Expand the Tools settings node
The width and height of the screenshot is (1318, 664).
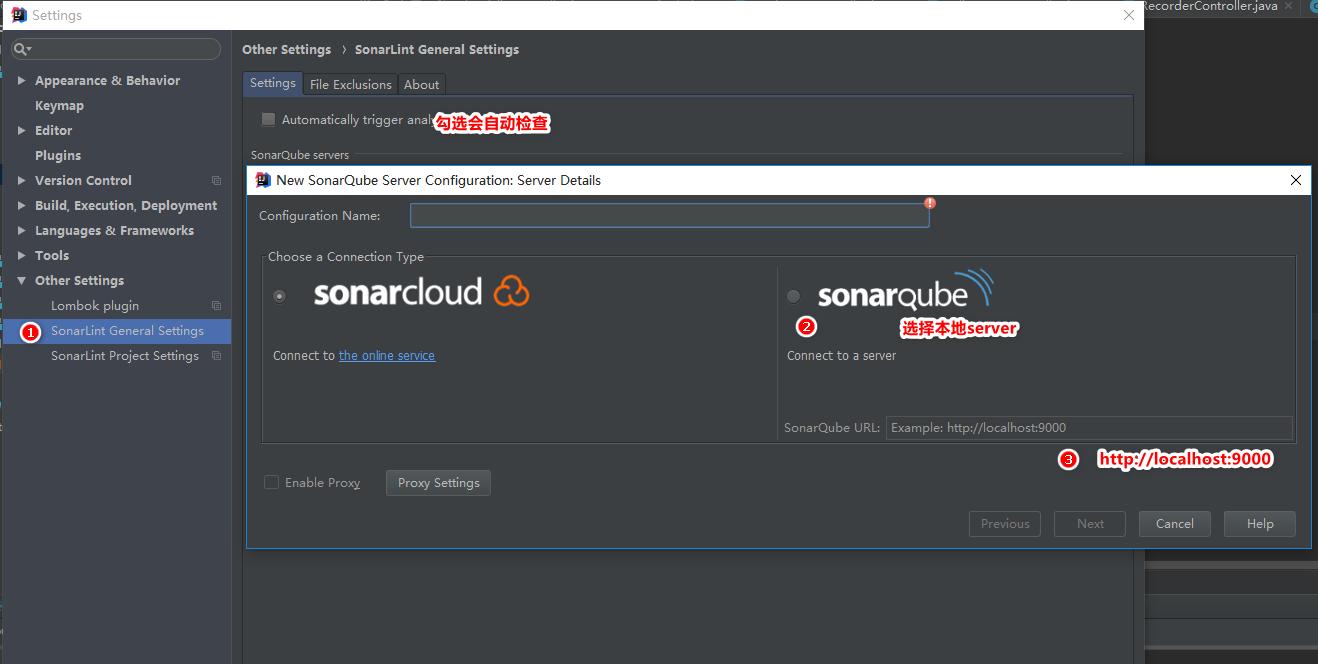pos(22,256)
